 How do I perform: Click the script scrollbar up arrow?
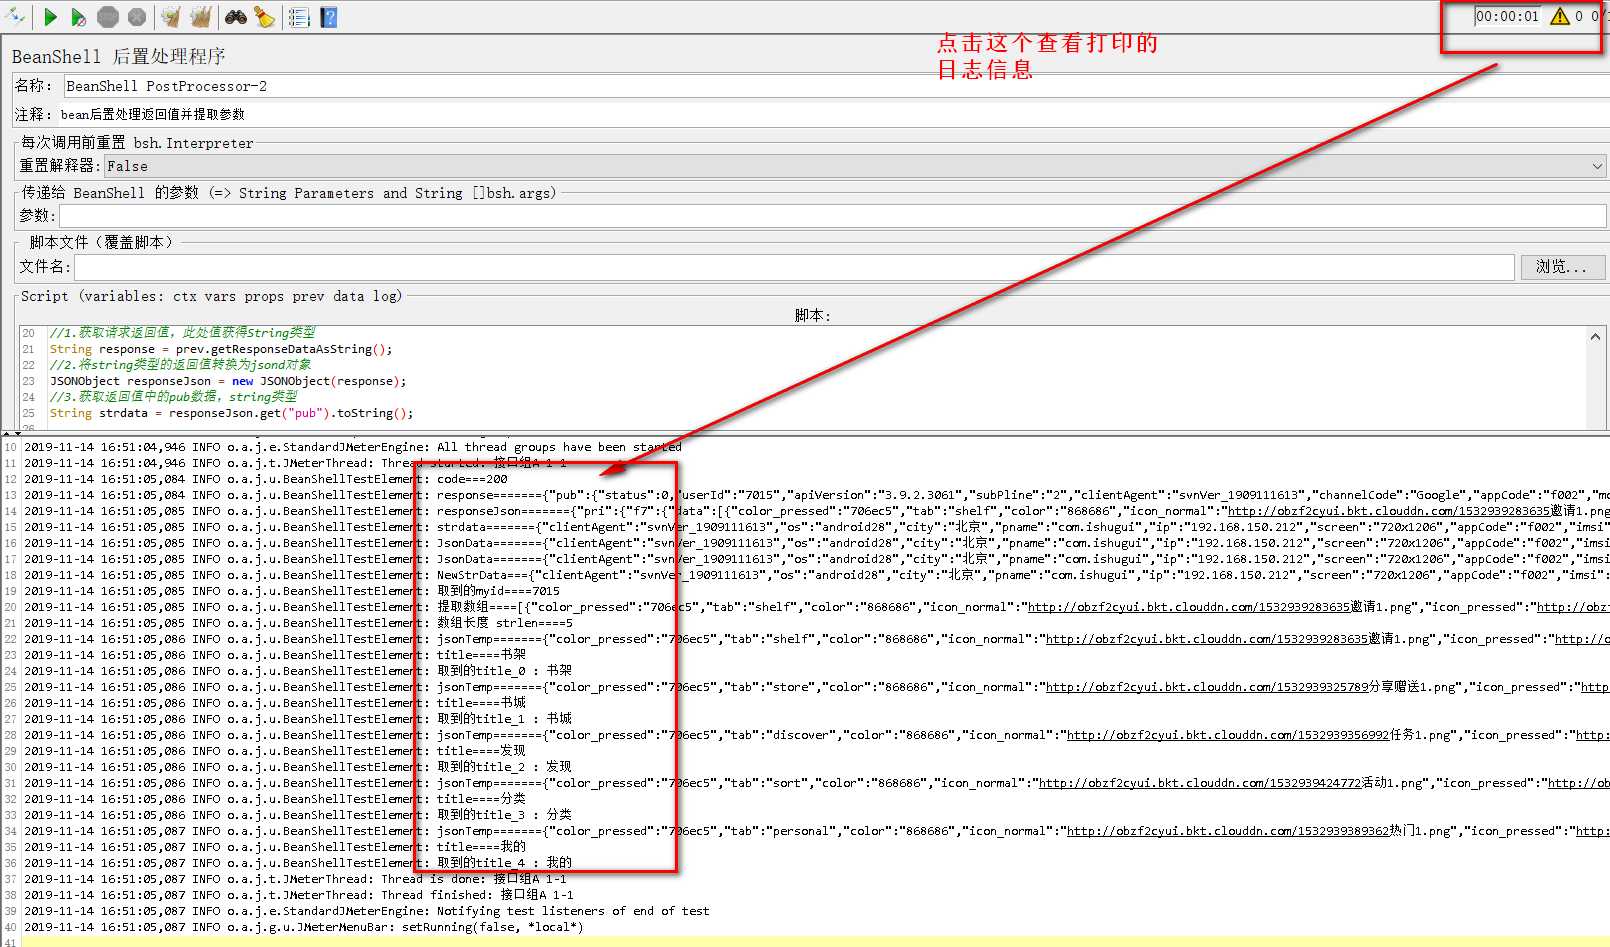[1595, 337]
